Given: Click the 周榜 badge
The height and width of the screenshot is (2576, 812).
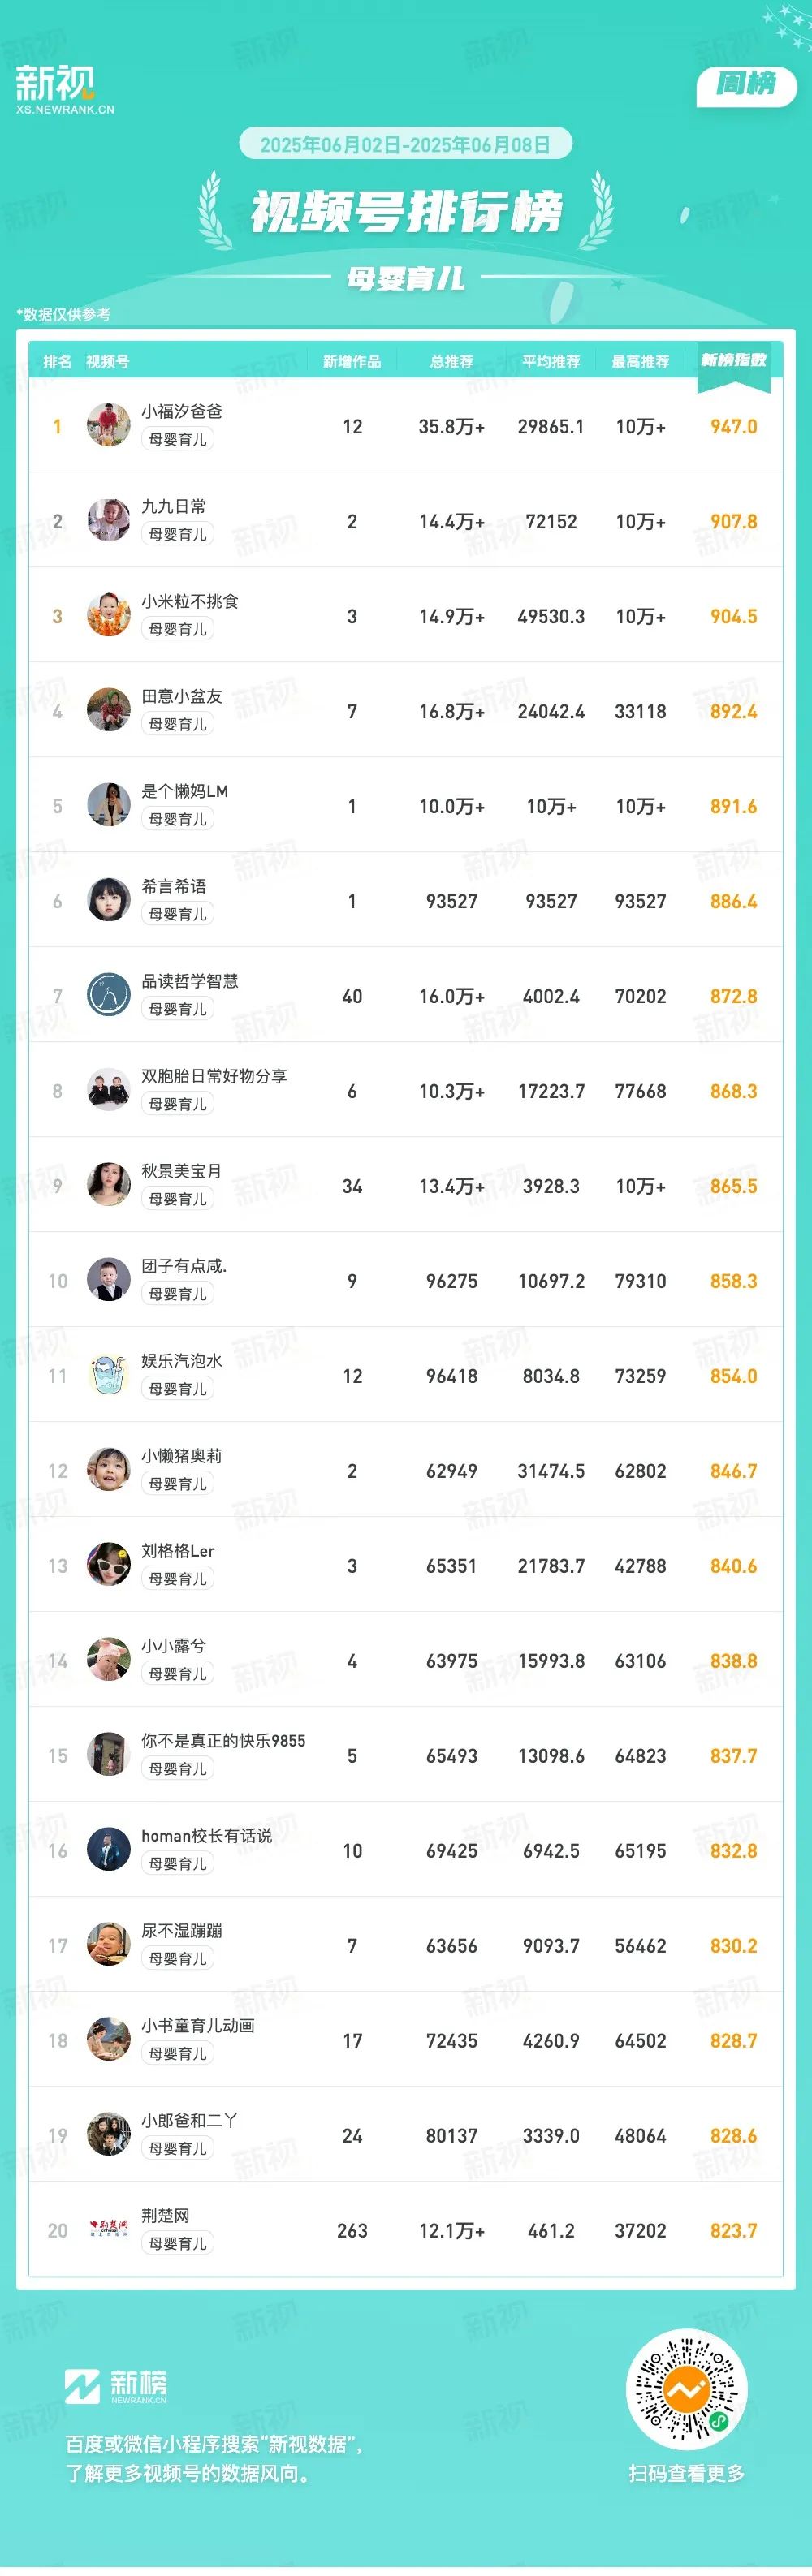Looking at the screenshot, I should point(746,85).
